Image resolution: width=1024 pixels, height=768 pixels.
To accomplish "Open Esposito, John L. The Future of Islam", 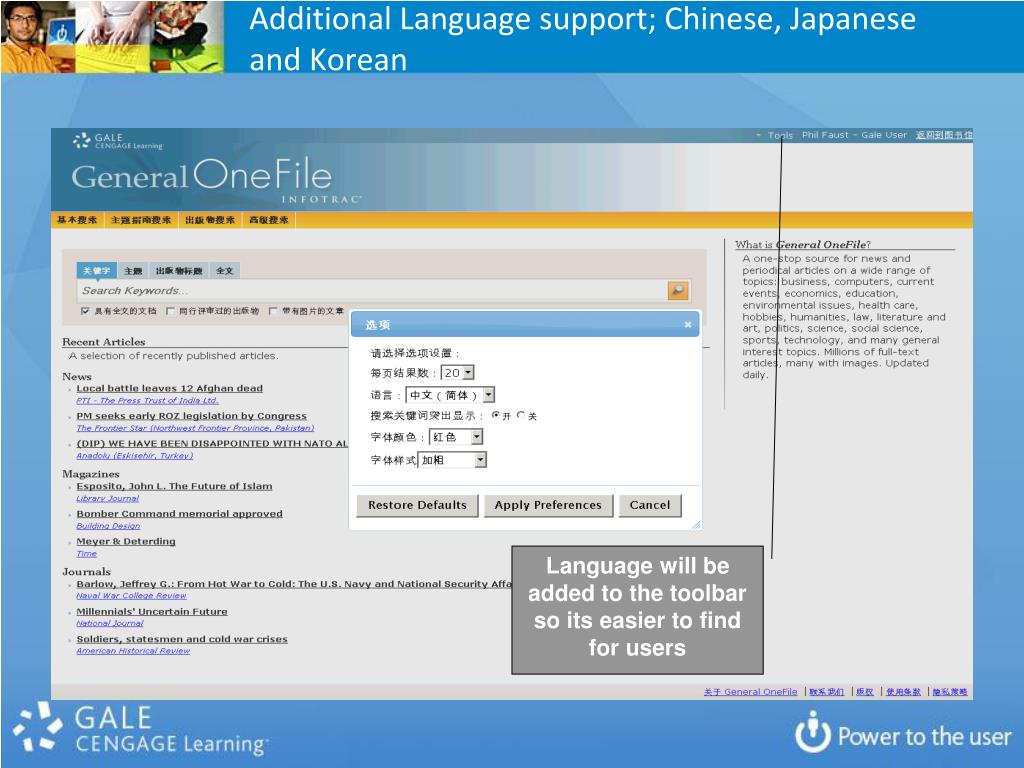I will (174, 487).
